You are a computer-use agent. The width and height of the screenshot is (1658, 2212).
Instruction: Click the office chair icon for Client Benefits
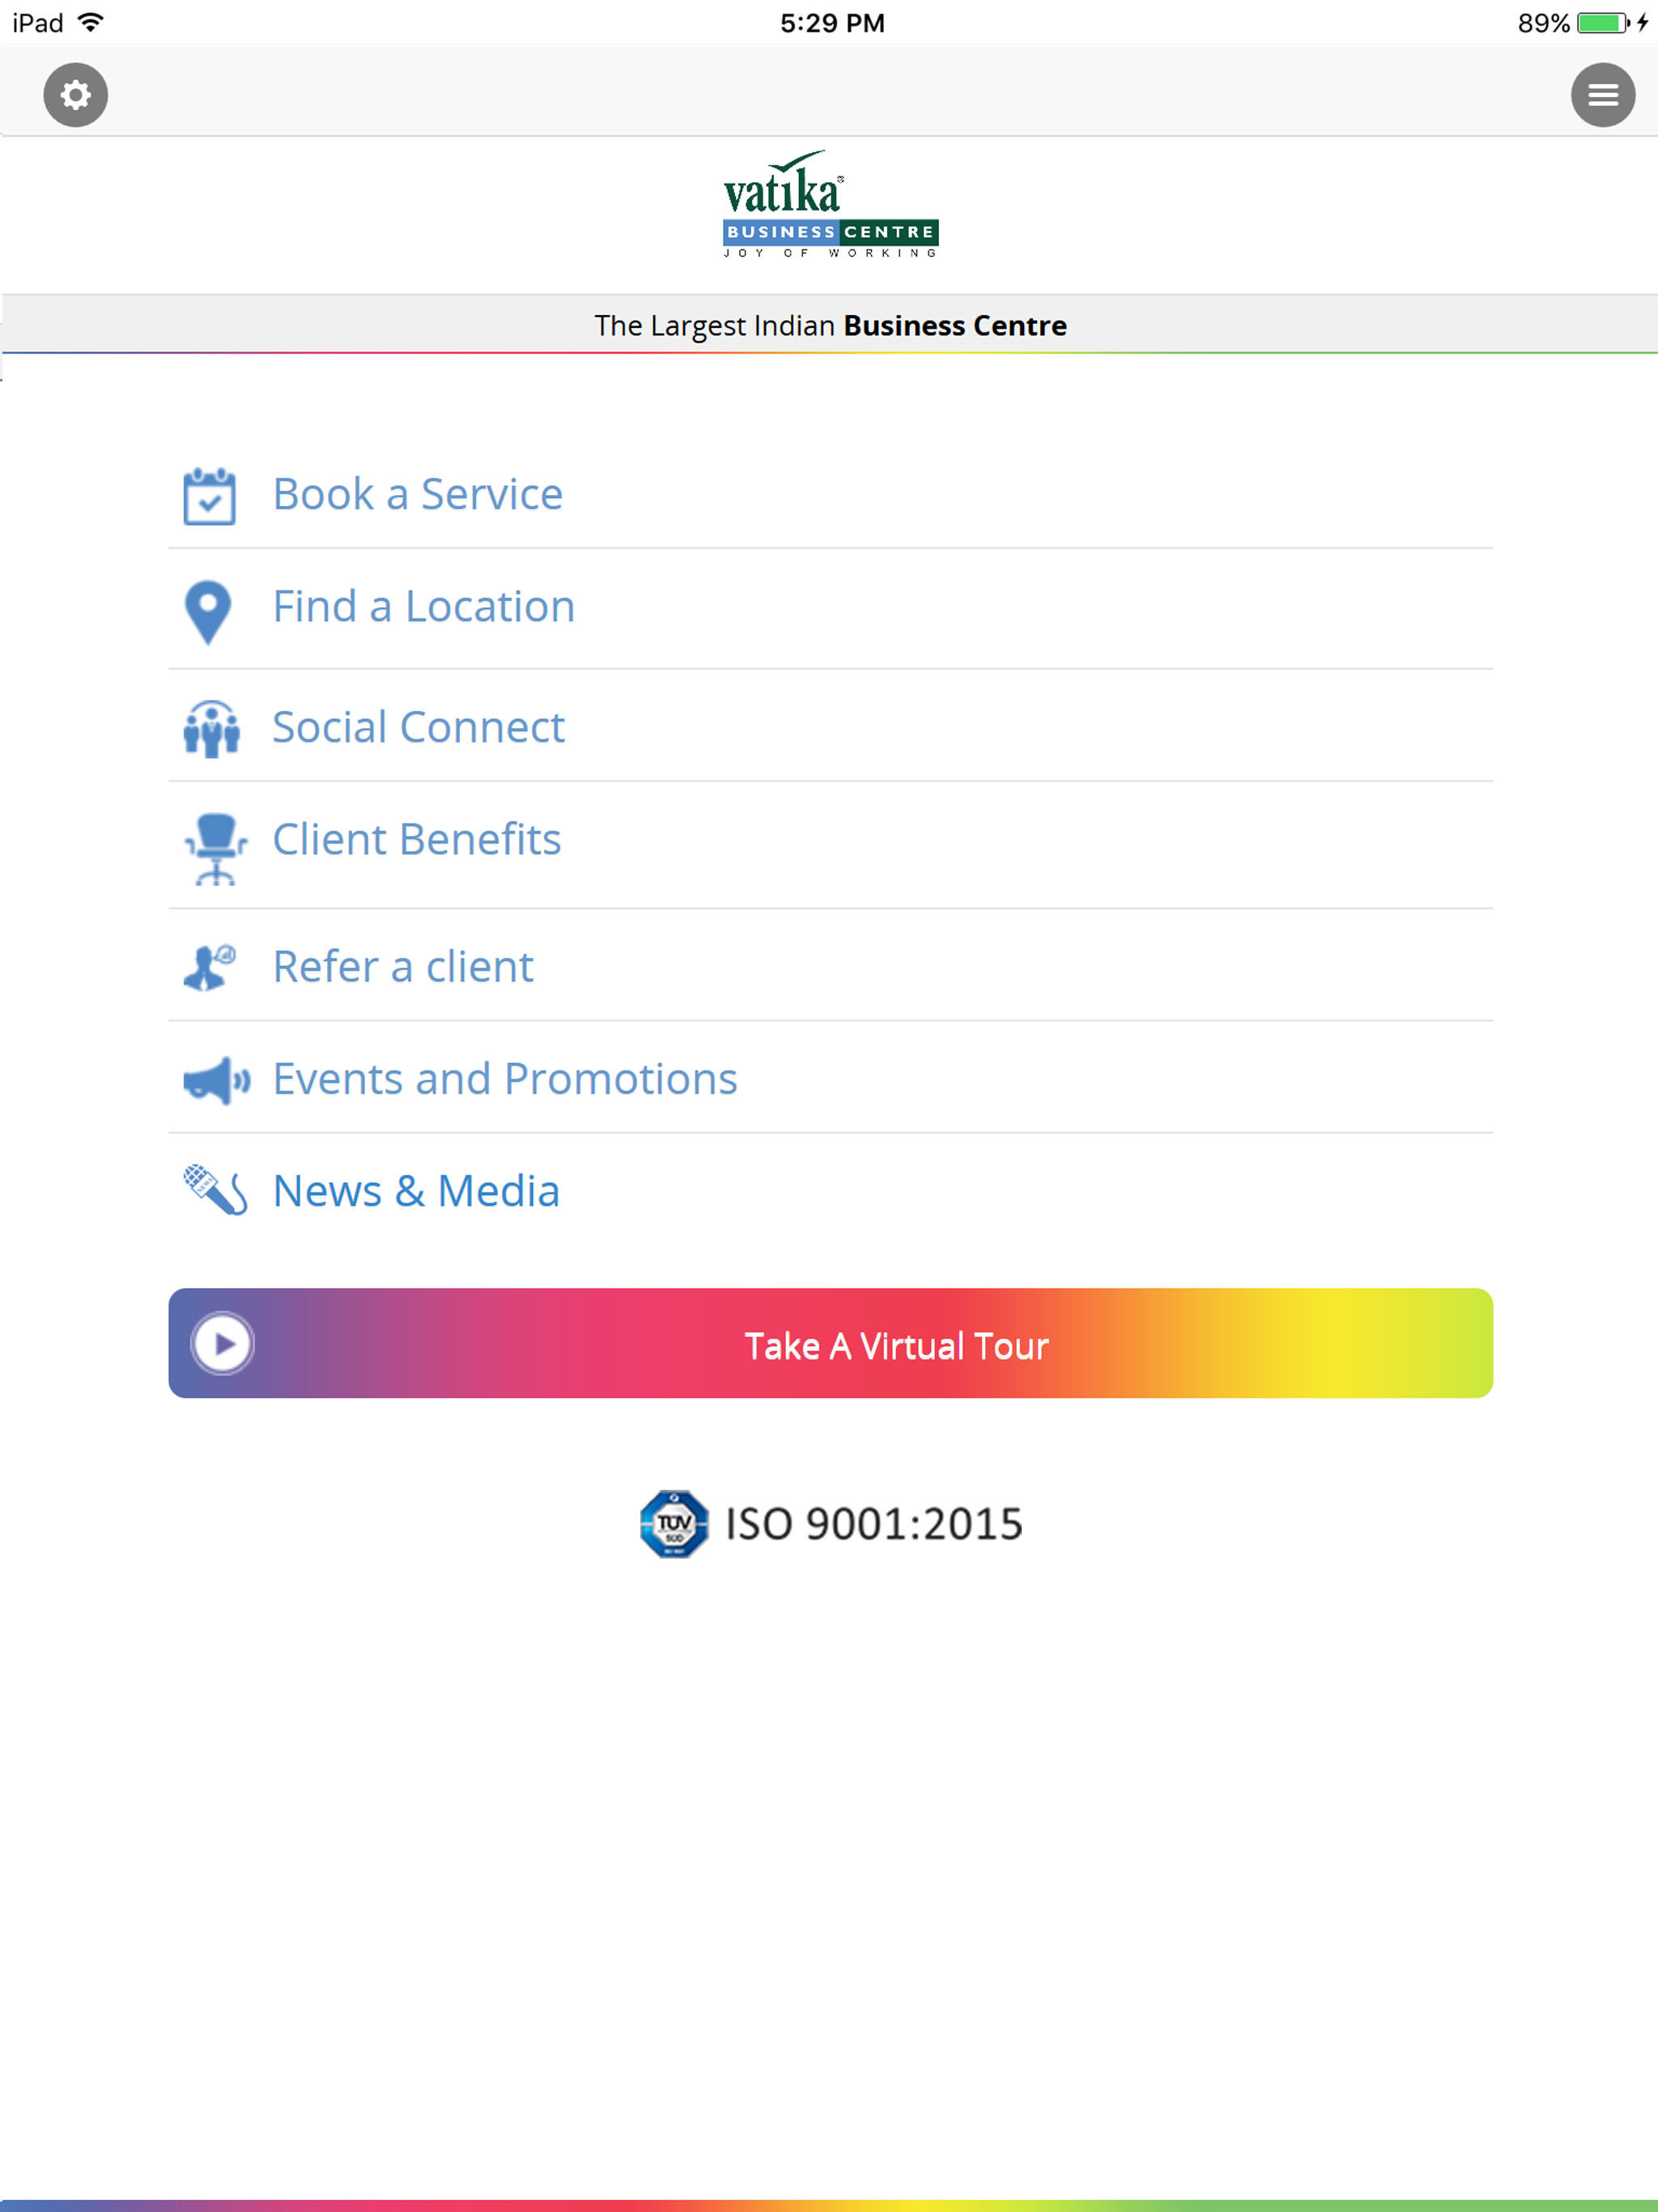click(216, 849)
